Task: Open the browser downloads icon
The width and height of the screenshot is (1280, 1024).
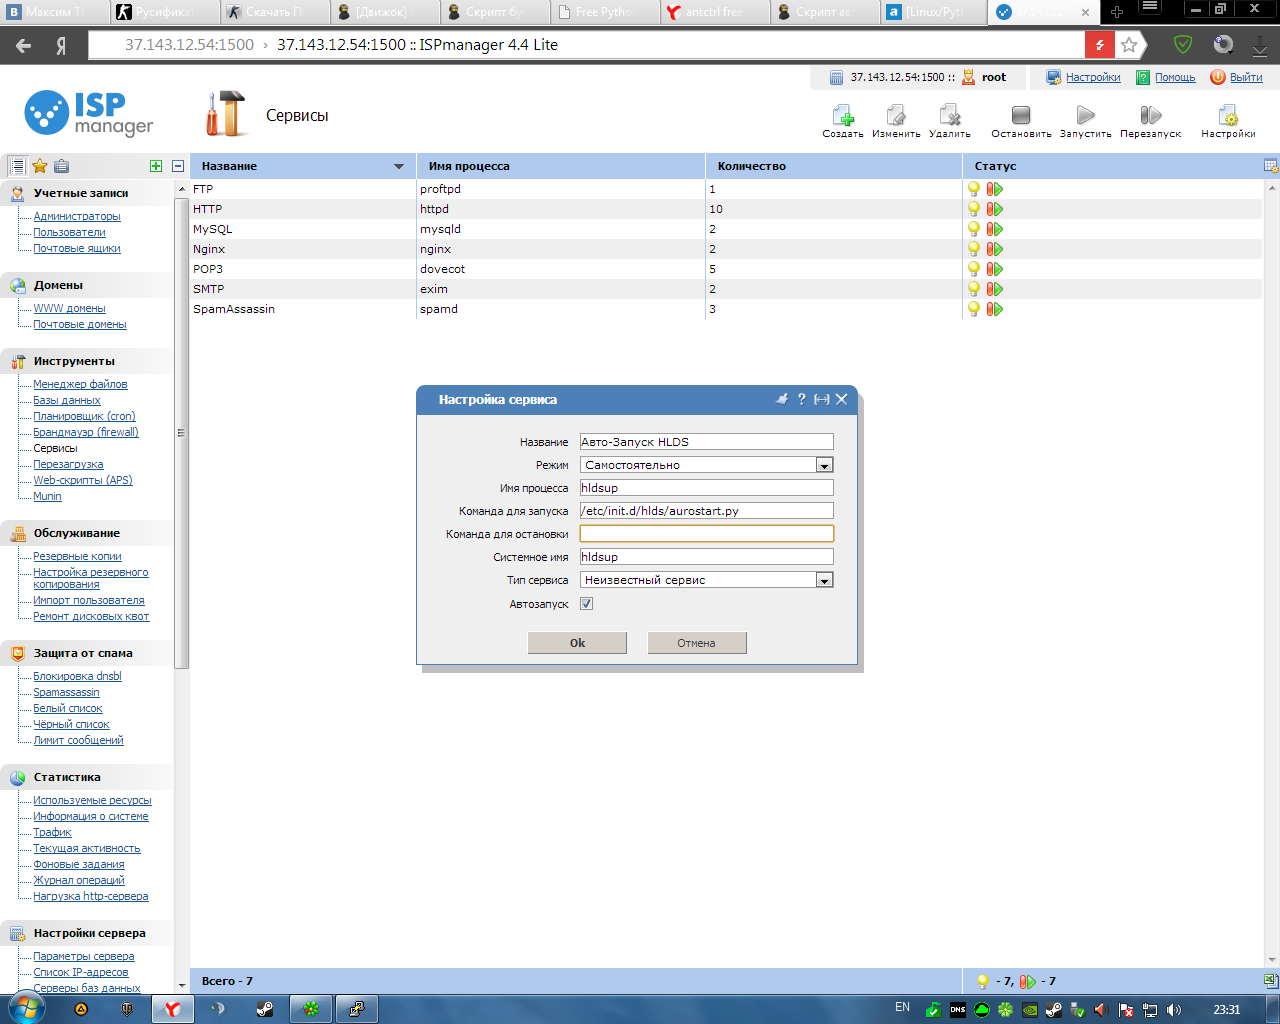Action: point(1260,45)
